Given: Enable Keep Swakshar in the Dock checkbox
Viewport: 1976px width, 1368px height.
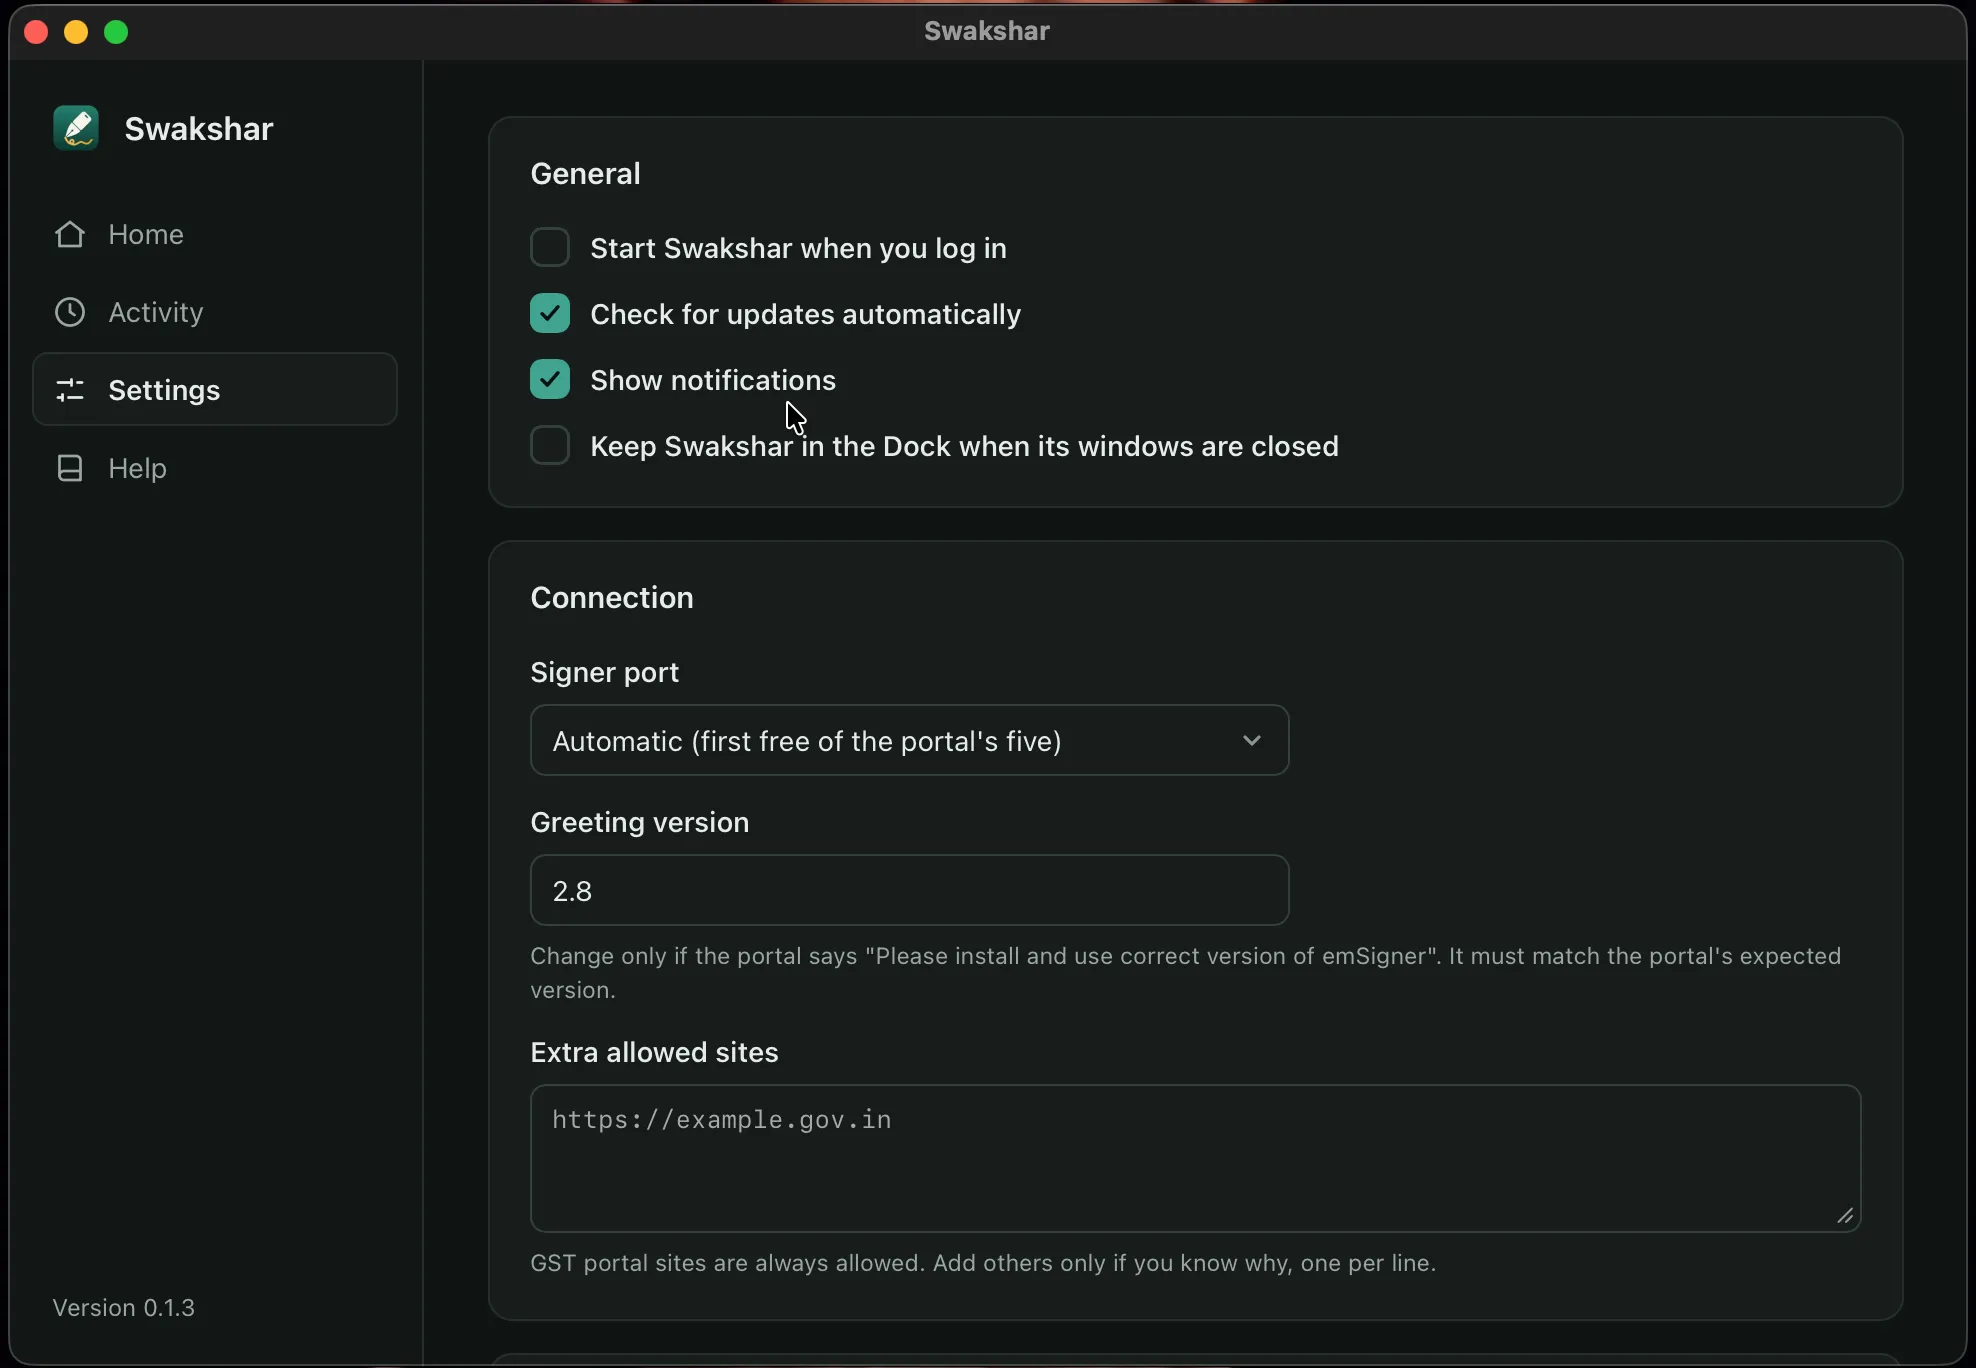Looking at the screenshot, I should click(x=550, y=445).
